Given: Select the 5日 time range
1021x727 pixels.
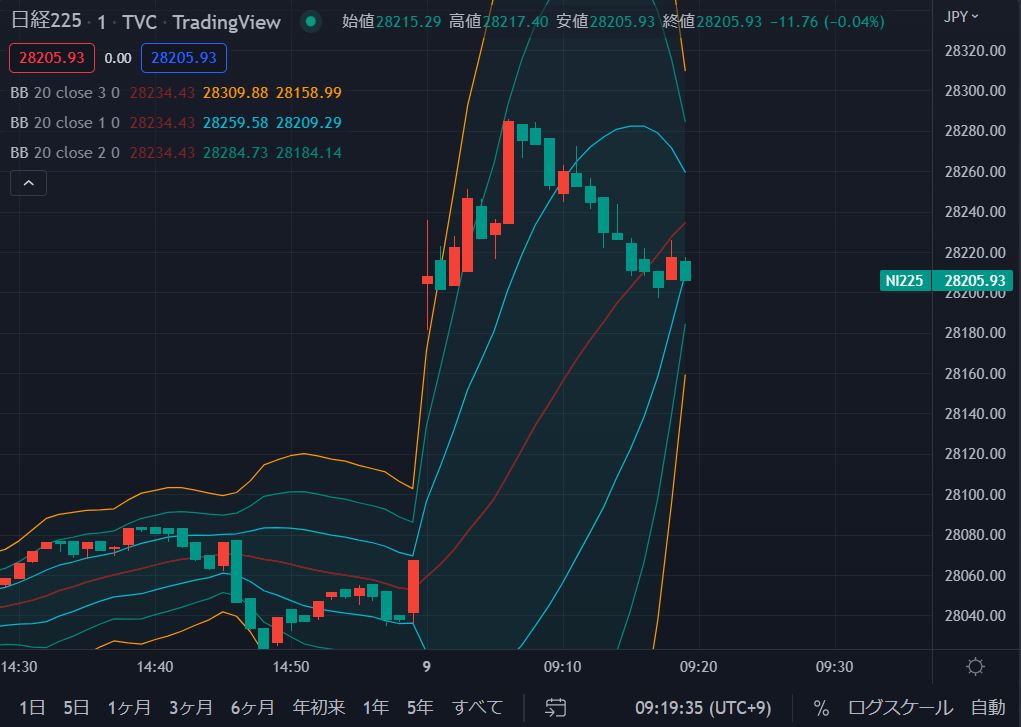Looking at the screenshot, I should coord(76,707).
